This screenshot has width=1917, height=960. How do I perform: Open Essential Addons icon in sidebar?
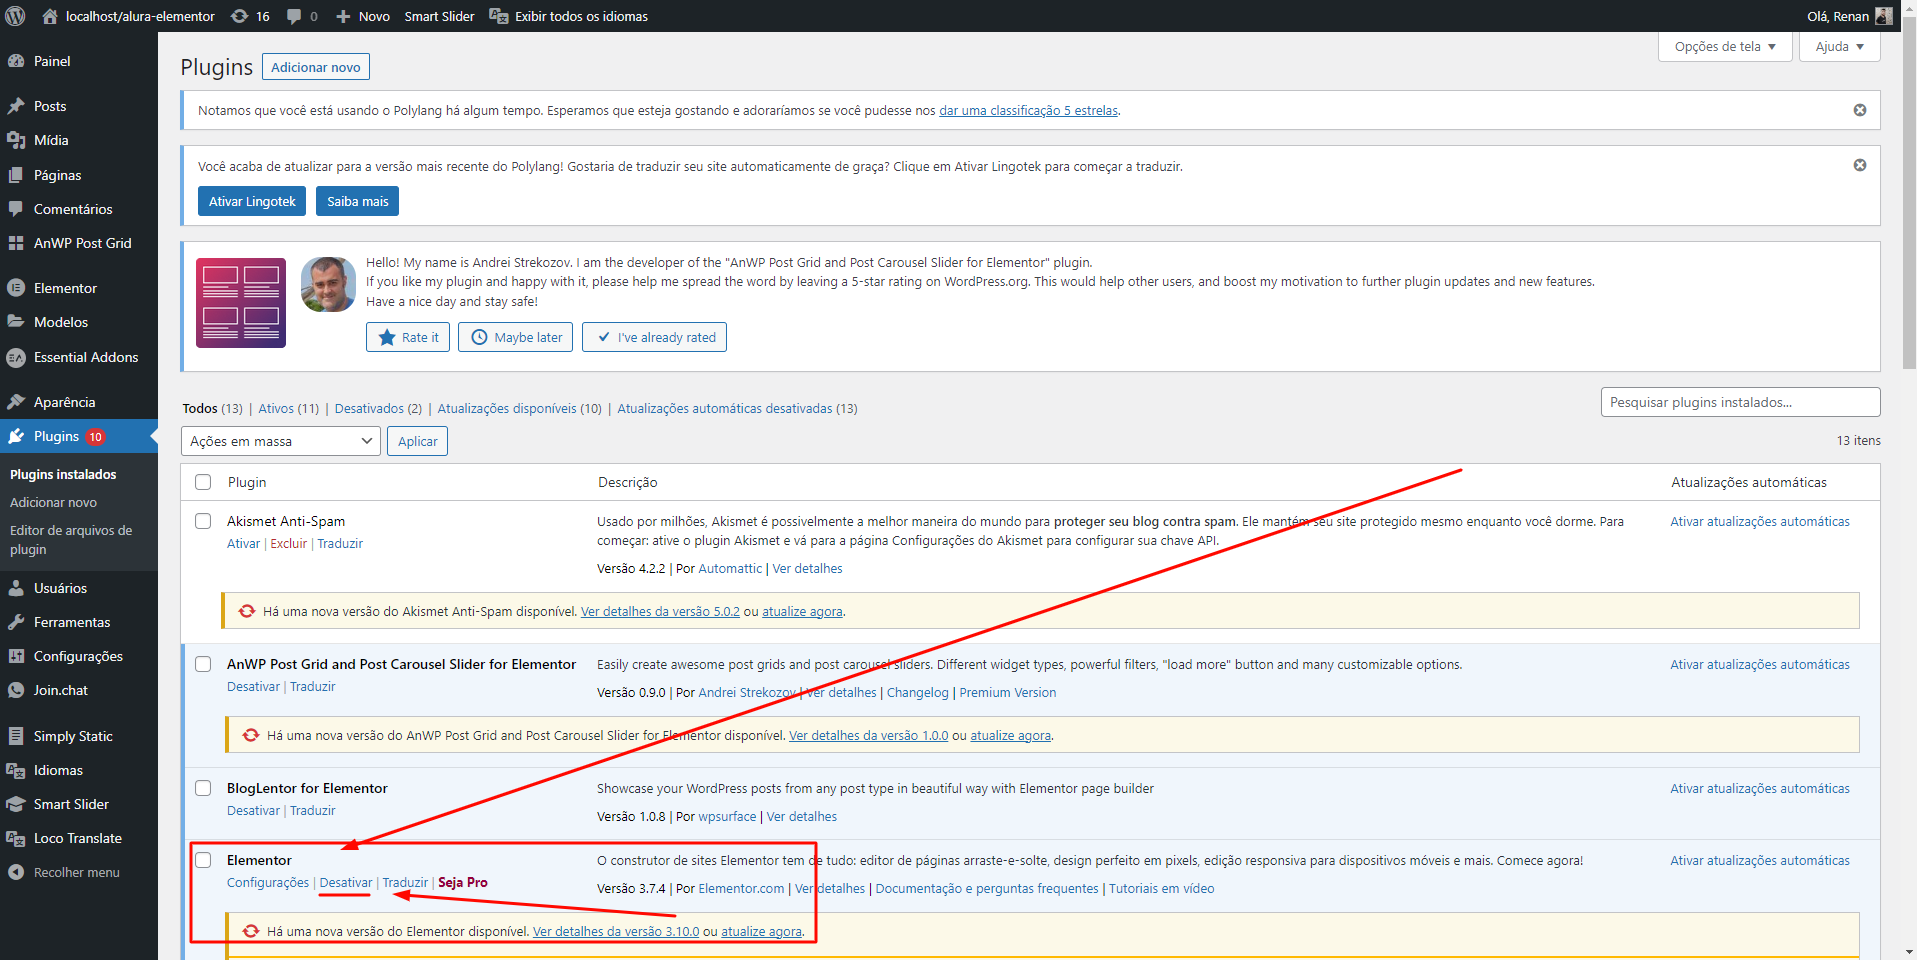pyautogui.click(x=16, y=357)
